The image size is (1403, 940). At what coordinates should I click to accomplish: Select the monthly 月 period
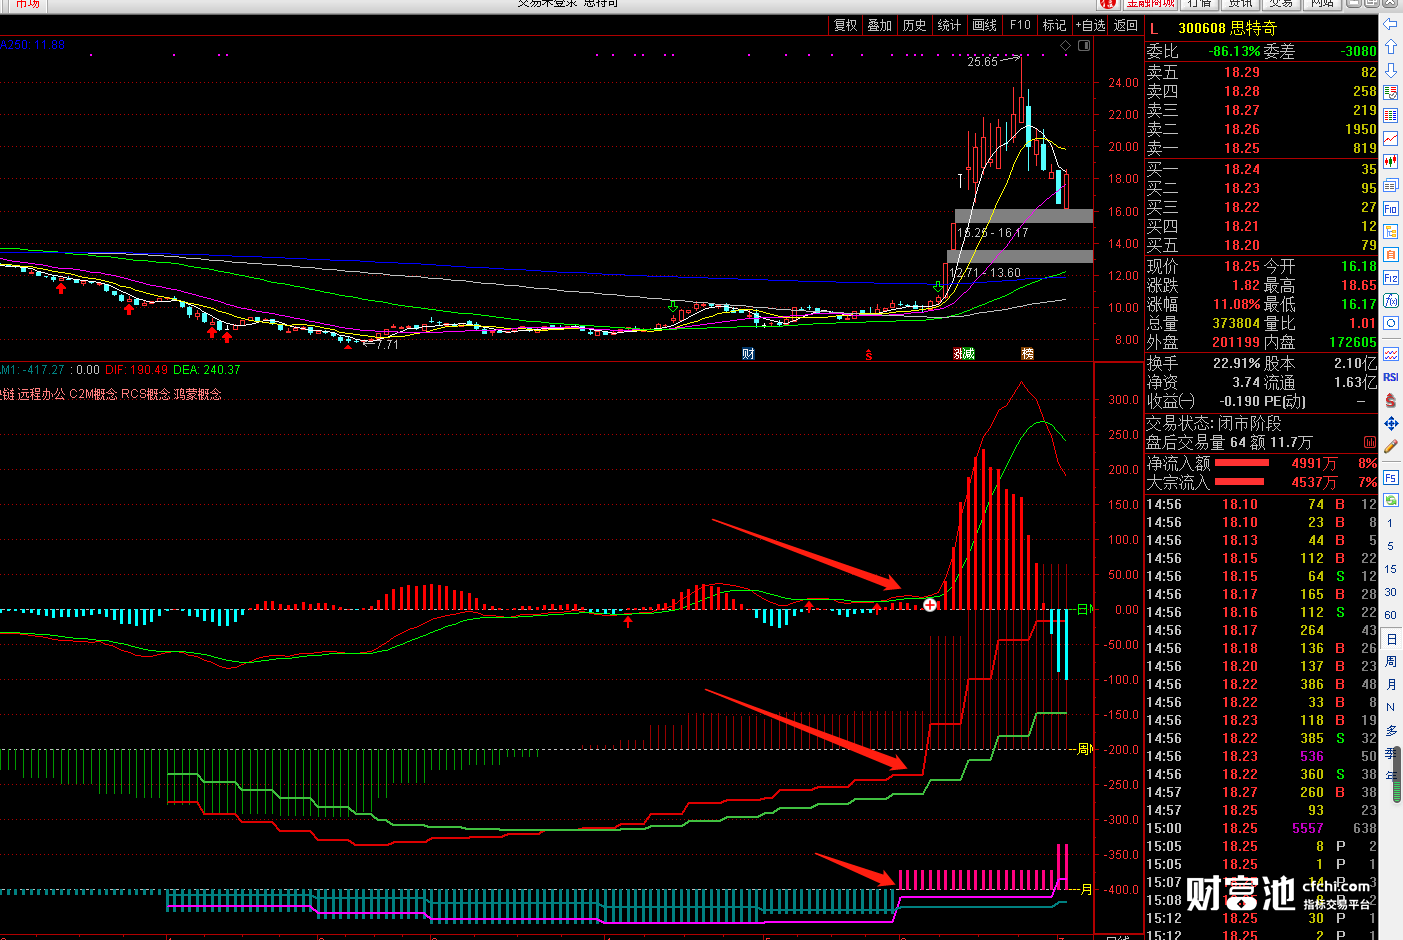[x=1390, y=685]
